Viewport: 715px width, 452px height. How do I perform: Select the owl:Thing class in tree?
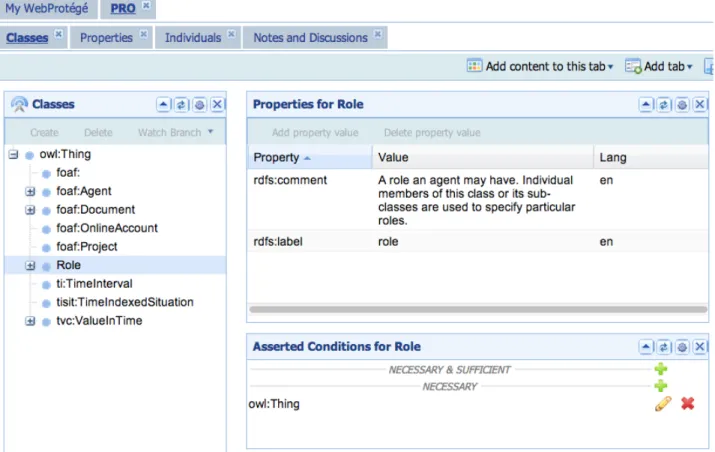point(65,154)
